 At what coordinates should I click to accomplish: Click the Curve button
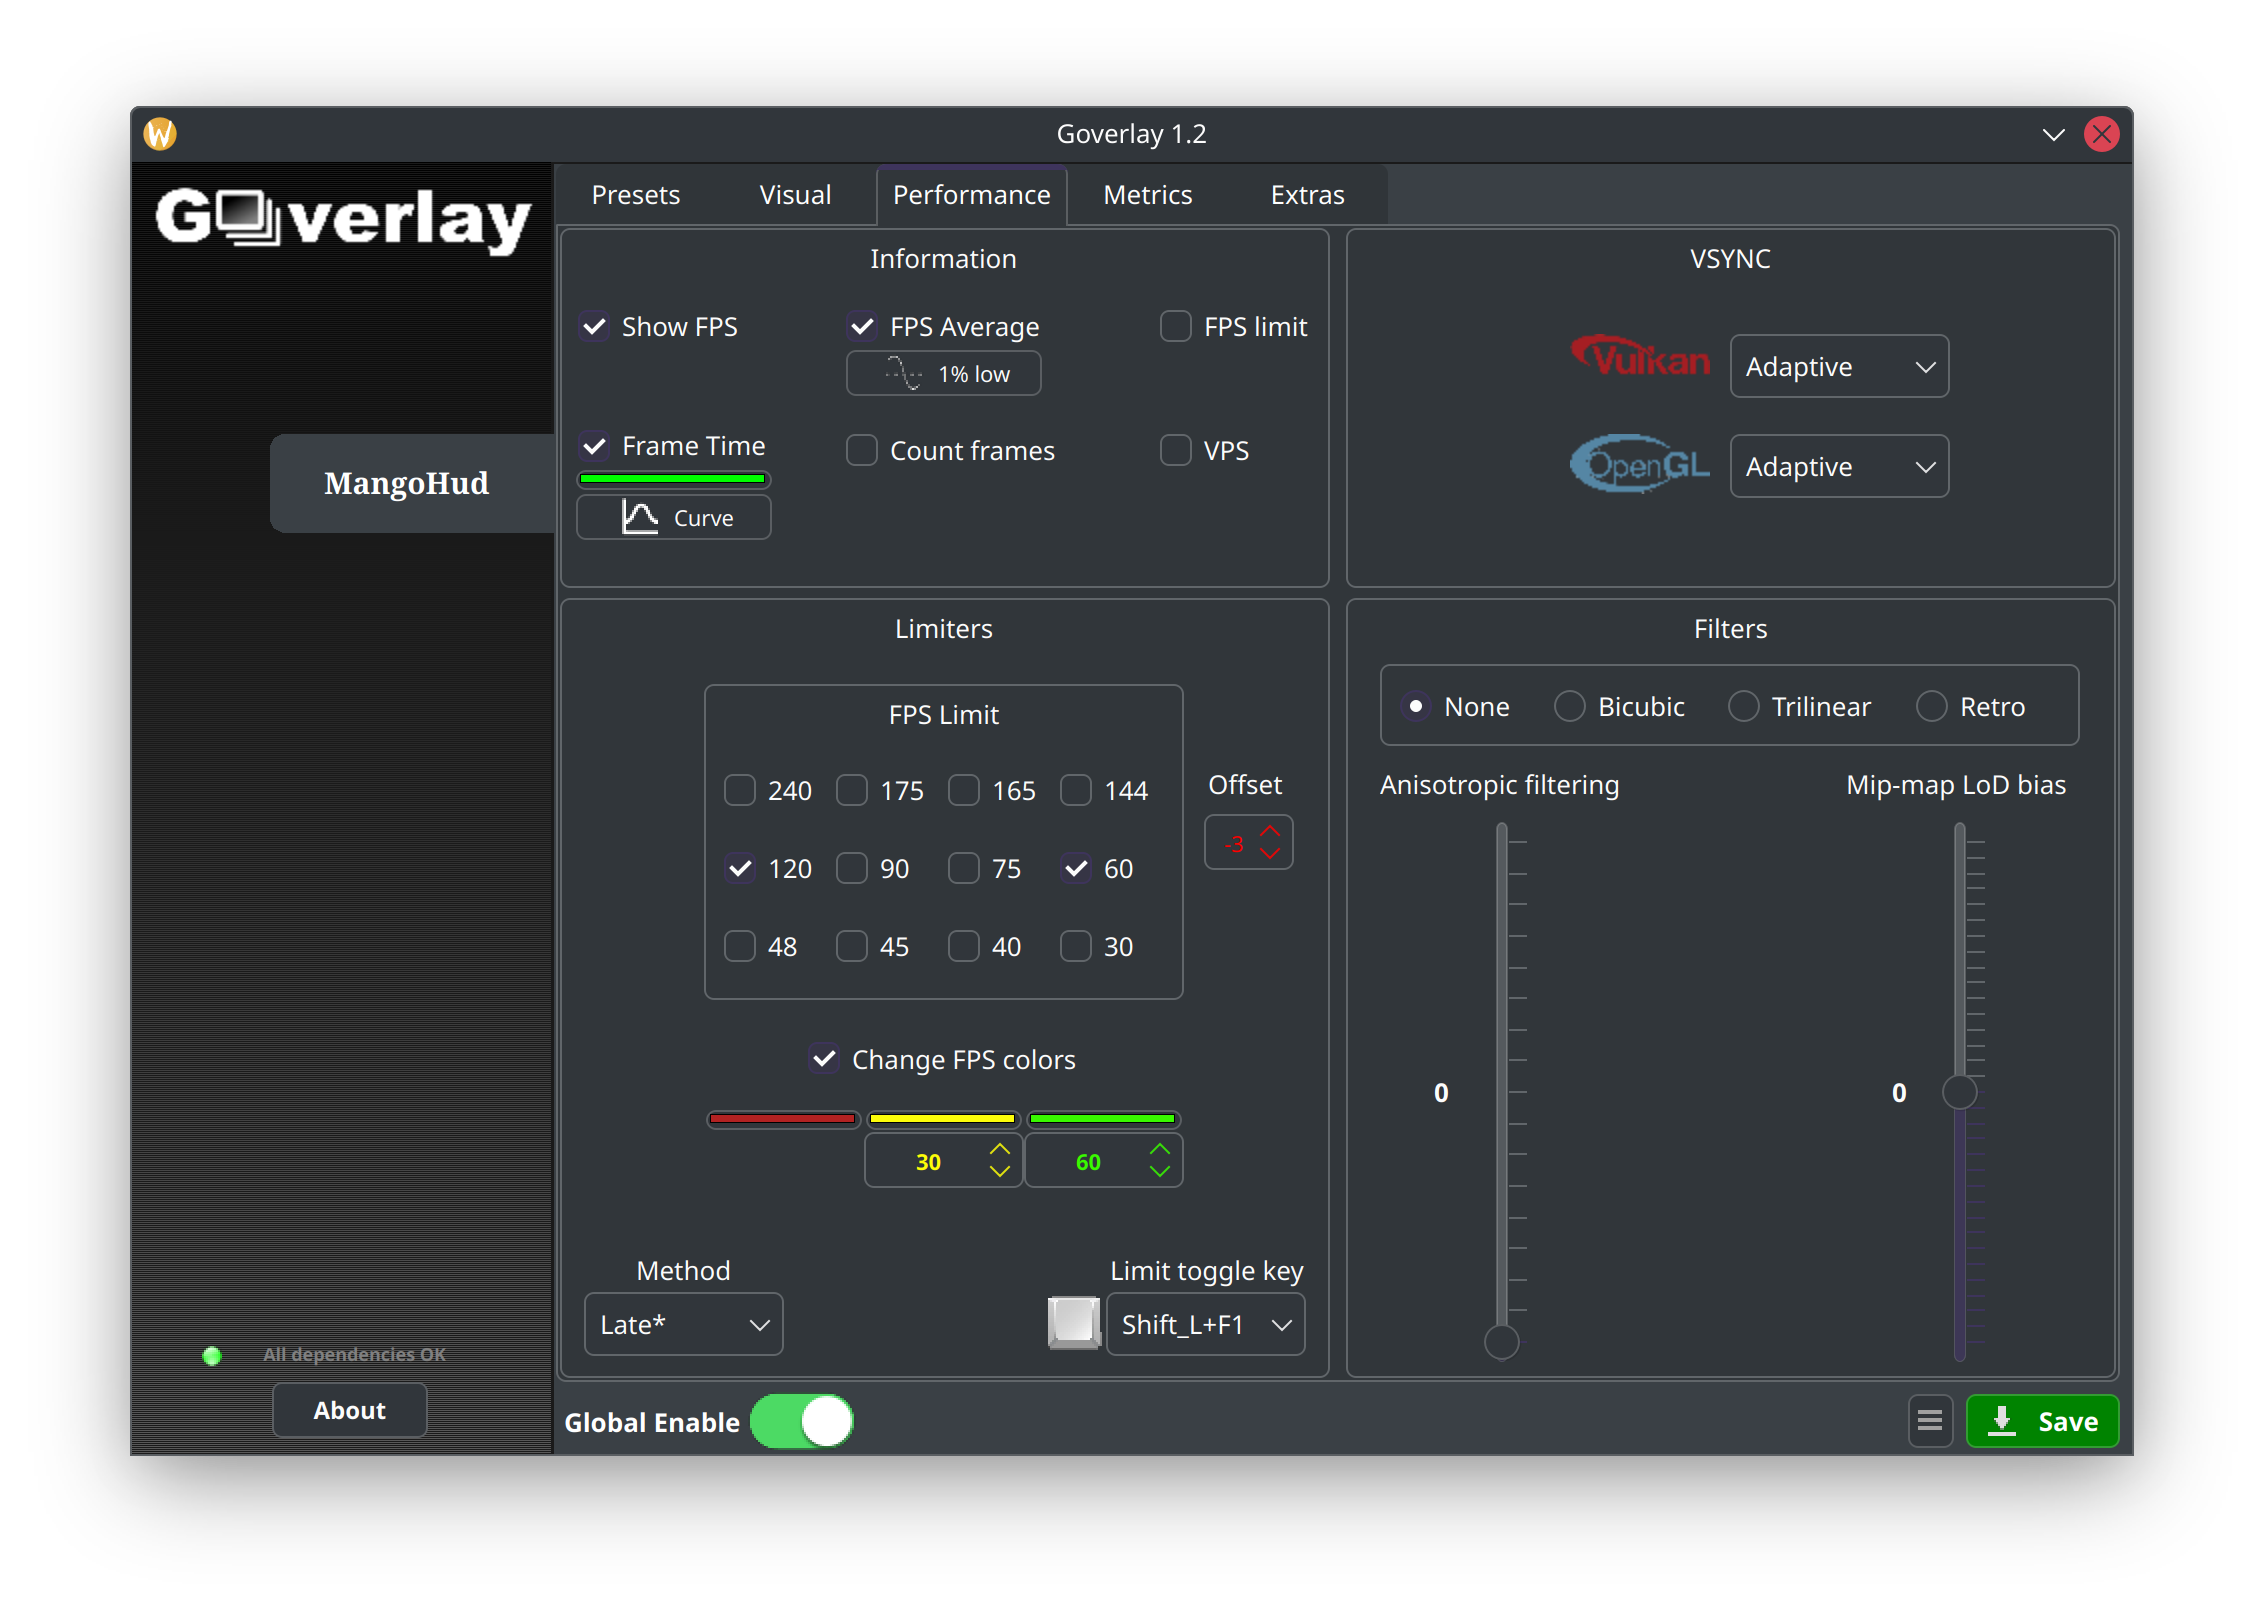[x=674, y=517]
